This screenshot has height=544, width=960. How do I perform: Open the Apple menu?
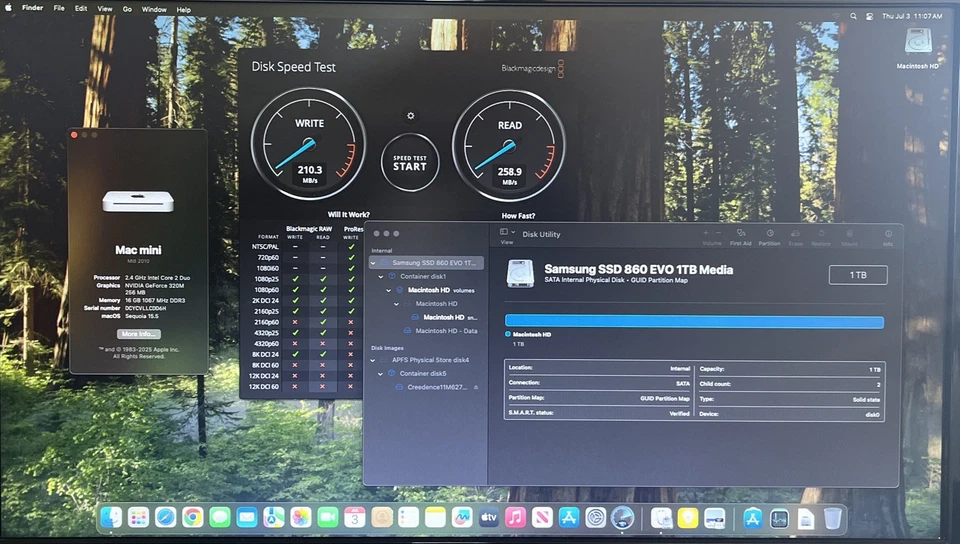(9, 9)
